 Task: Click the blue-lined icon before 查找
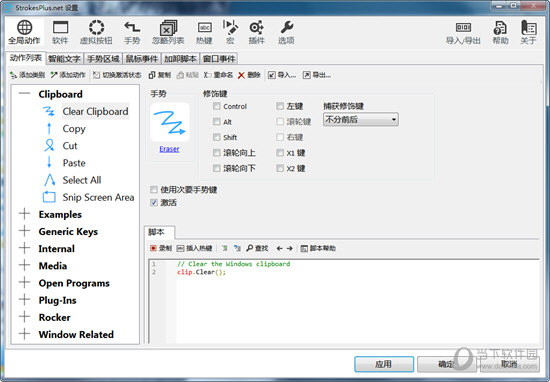237,248
